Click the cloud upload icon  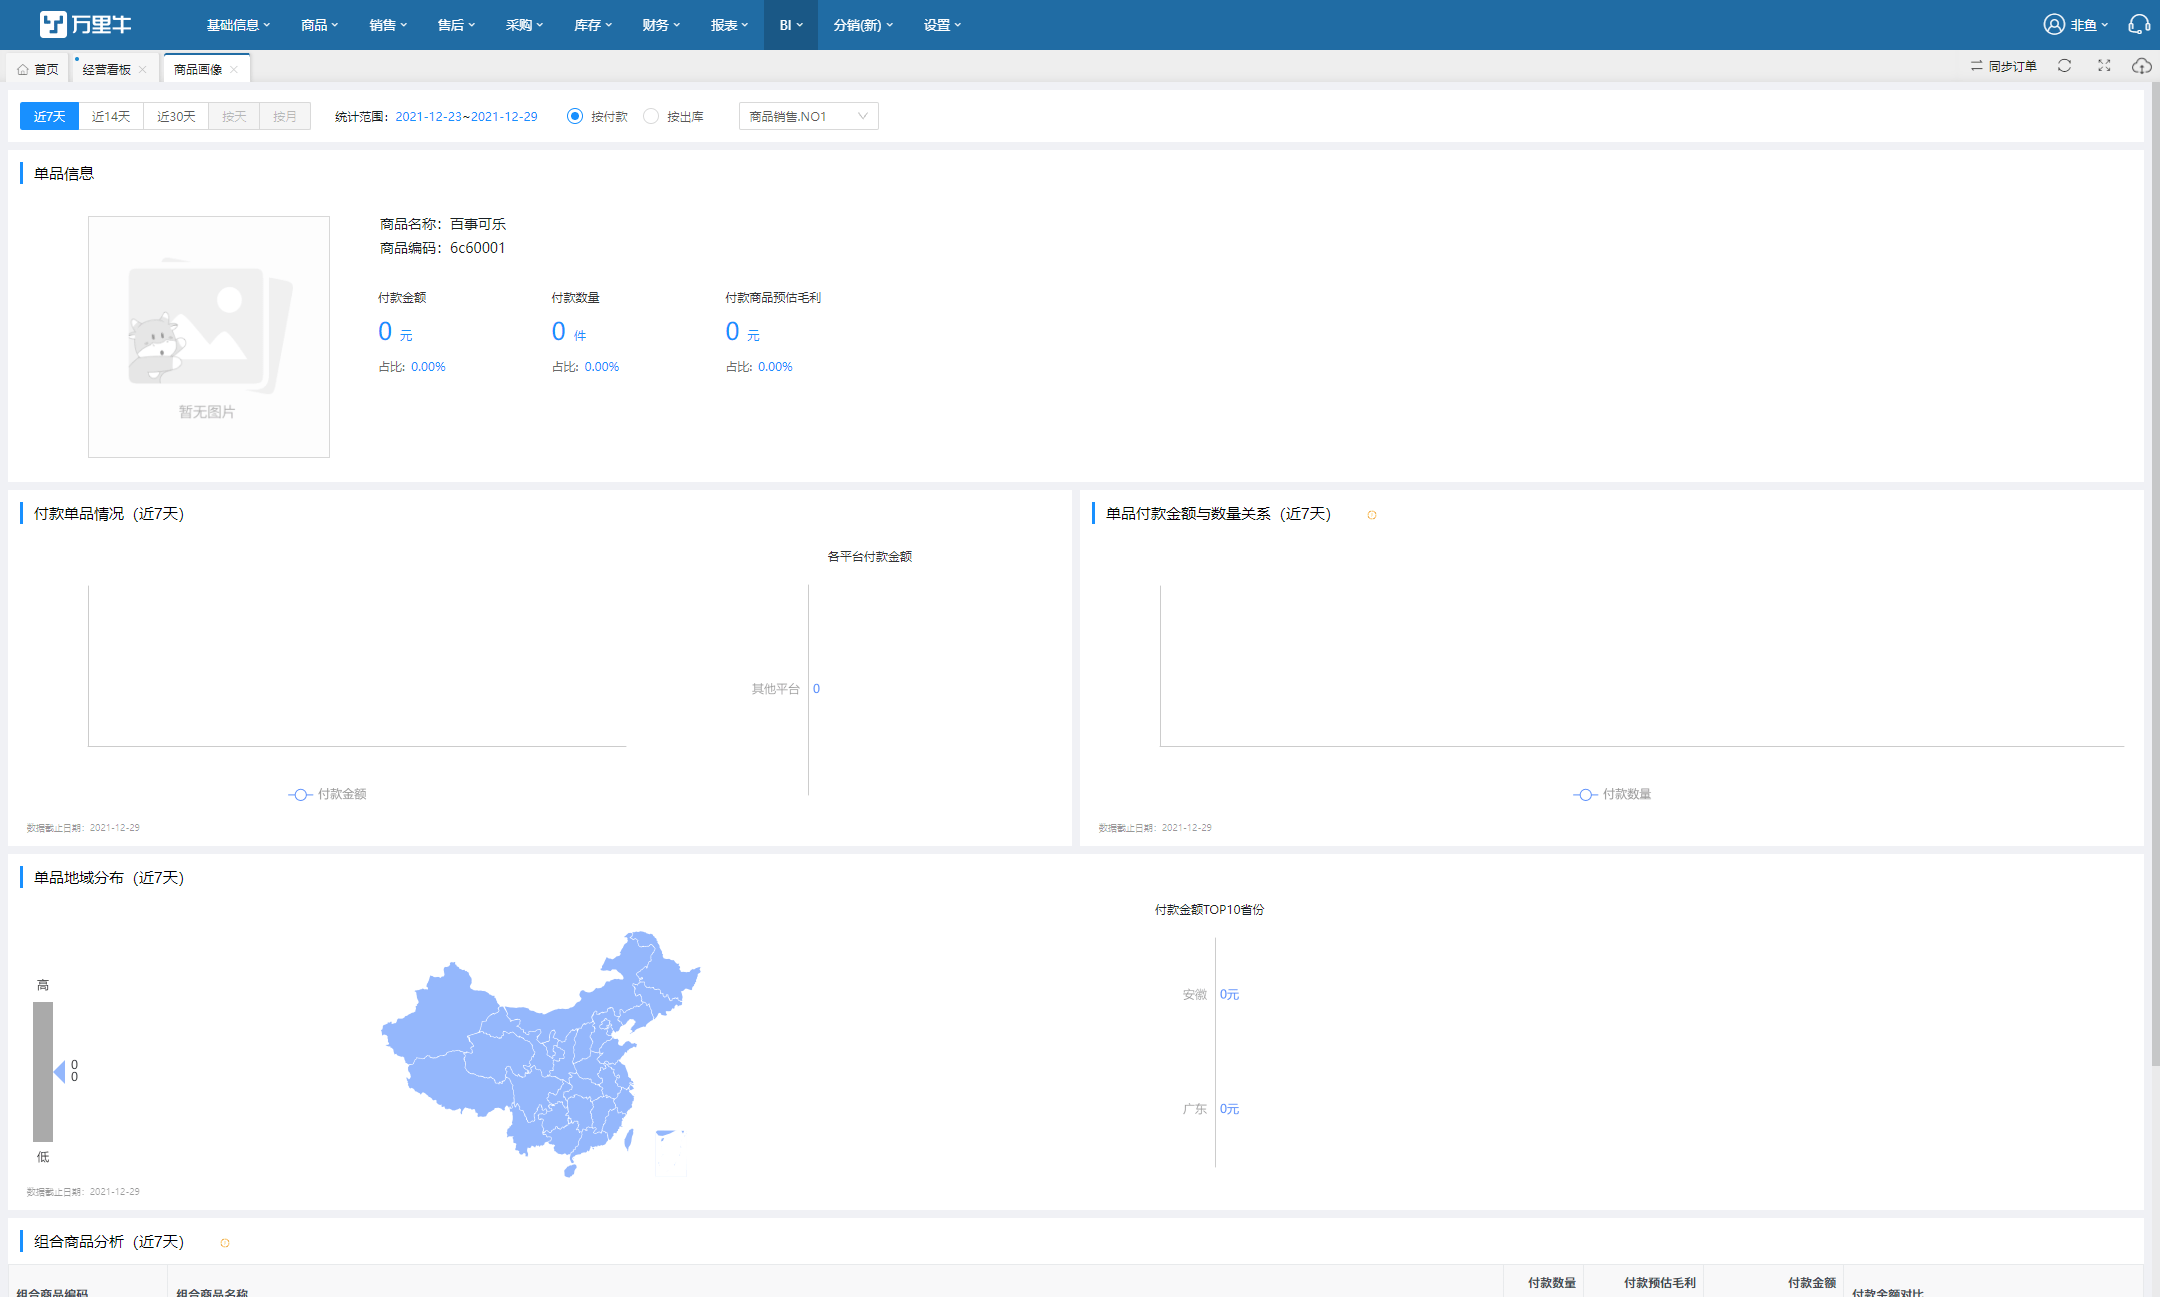[2141, 66]
